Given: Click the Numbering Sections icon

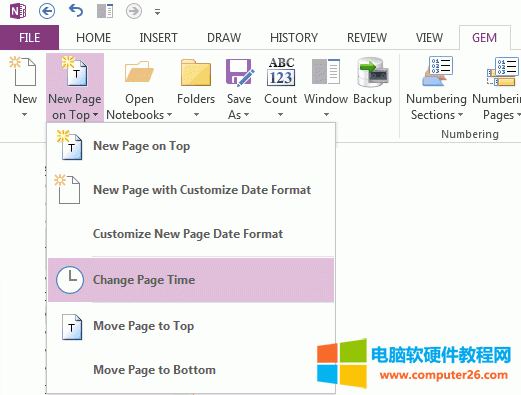Looking at the screenshot, I should tap(437, 71).
